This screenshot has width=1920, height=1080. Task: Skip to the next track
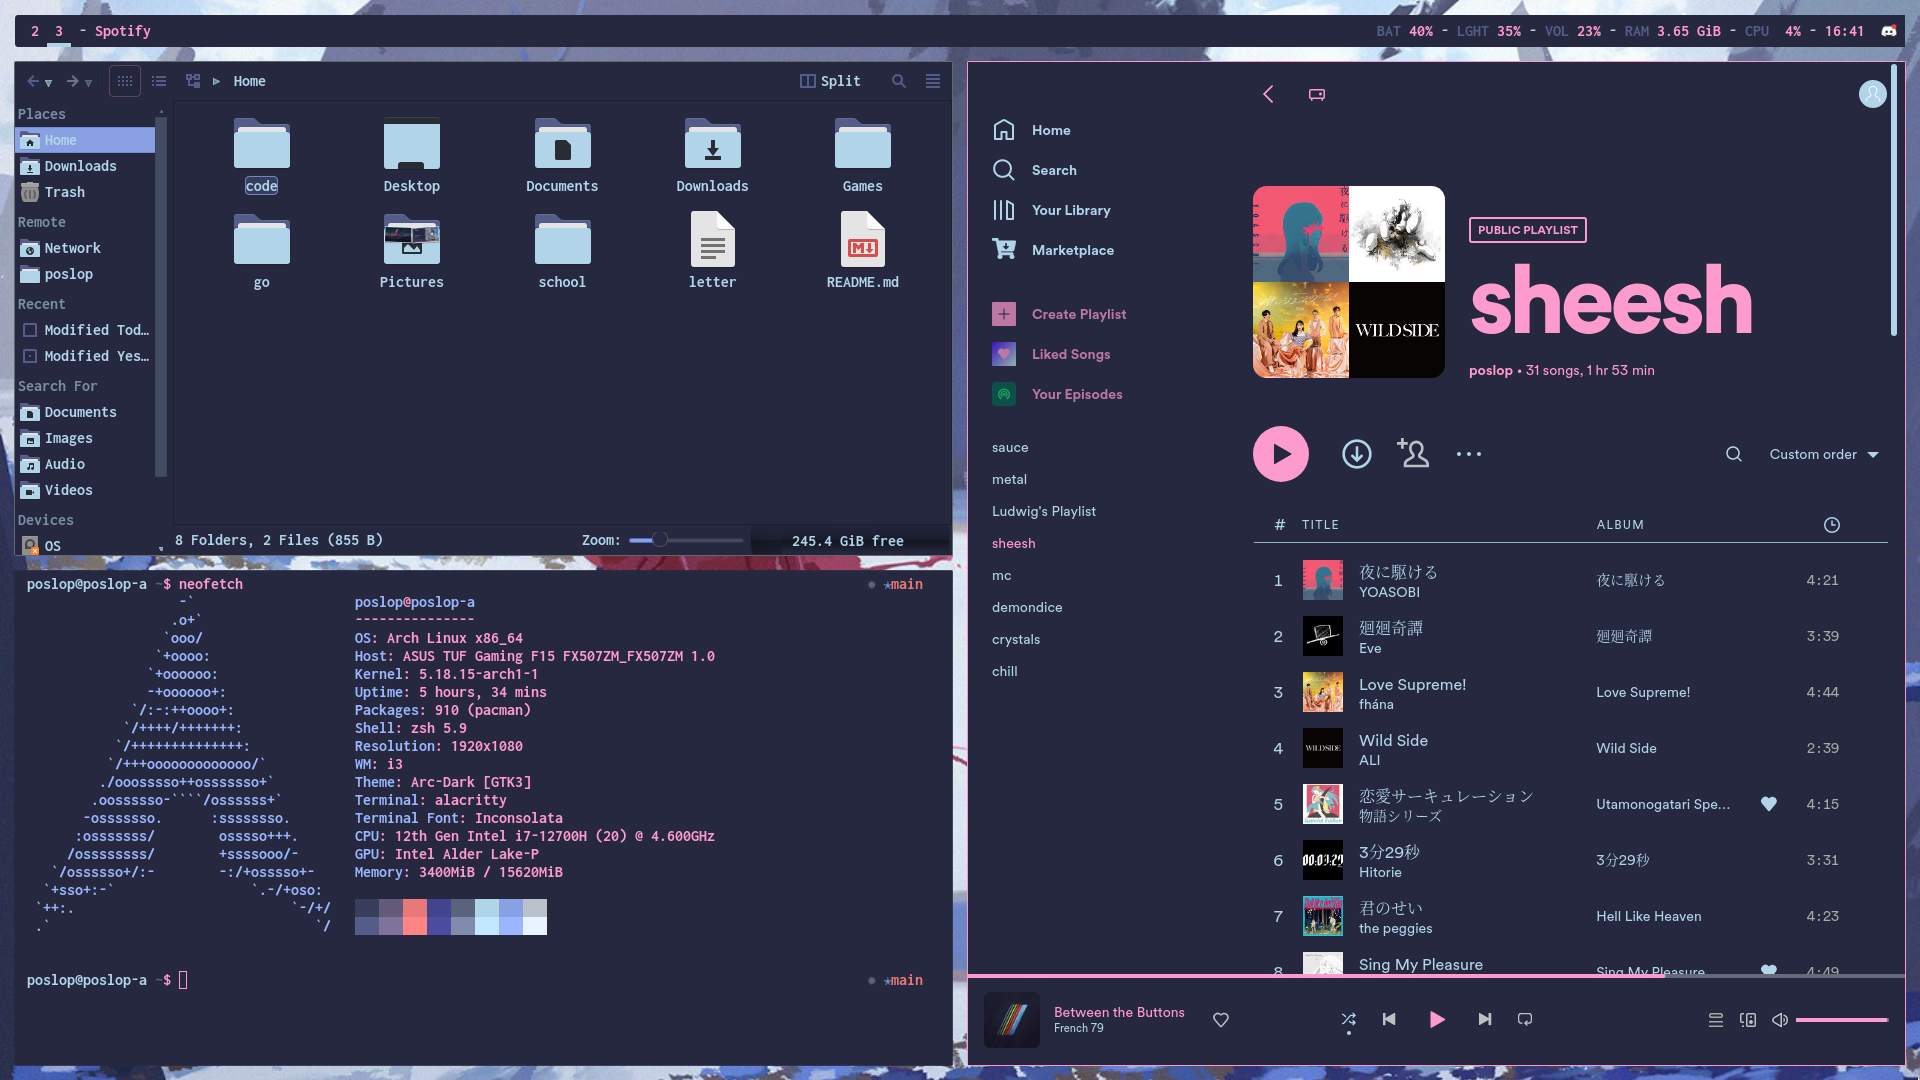1484,1019
